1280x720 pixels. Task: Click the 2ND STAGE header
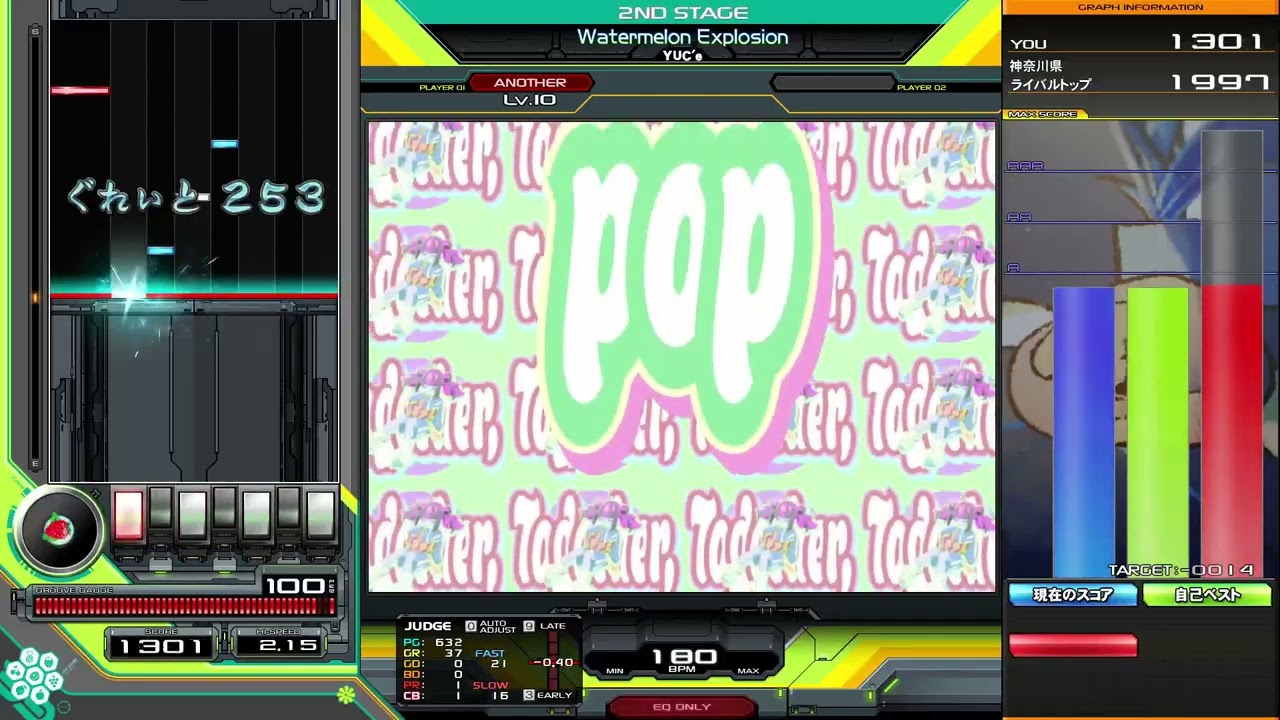[683, 13]
